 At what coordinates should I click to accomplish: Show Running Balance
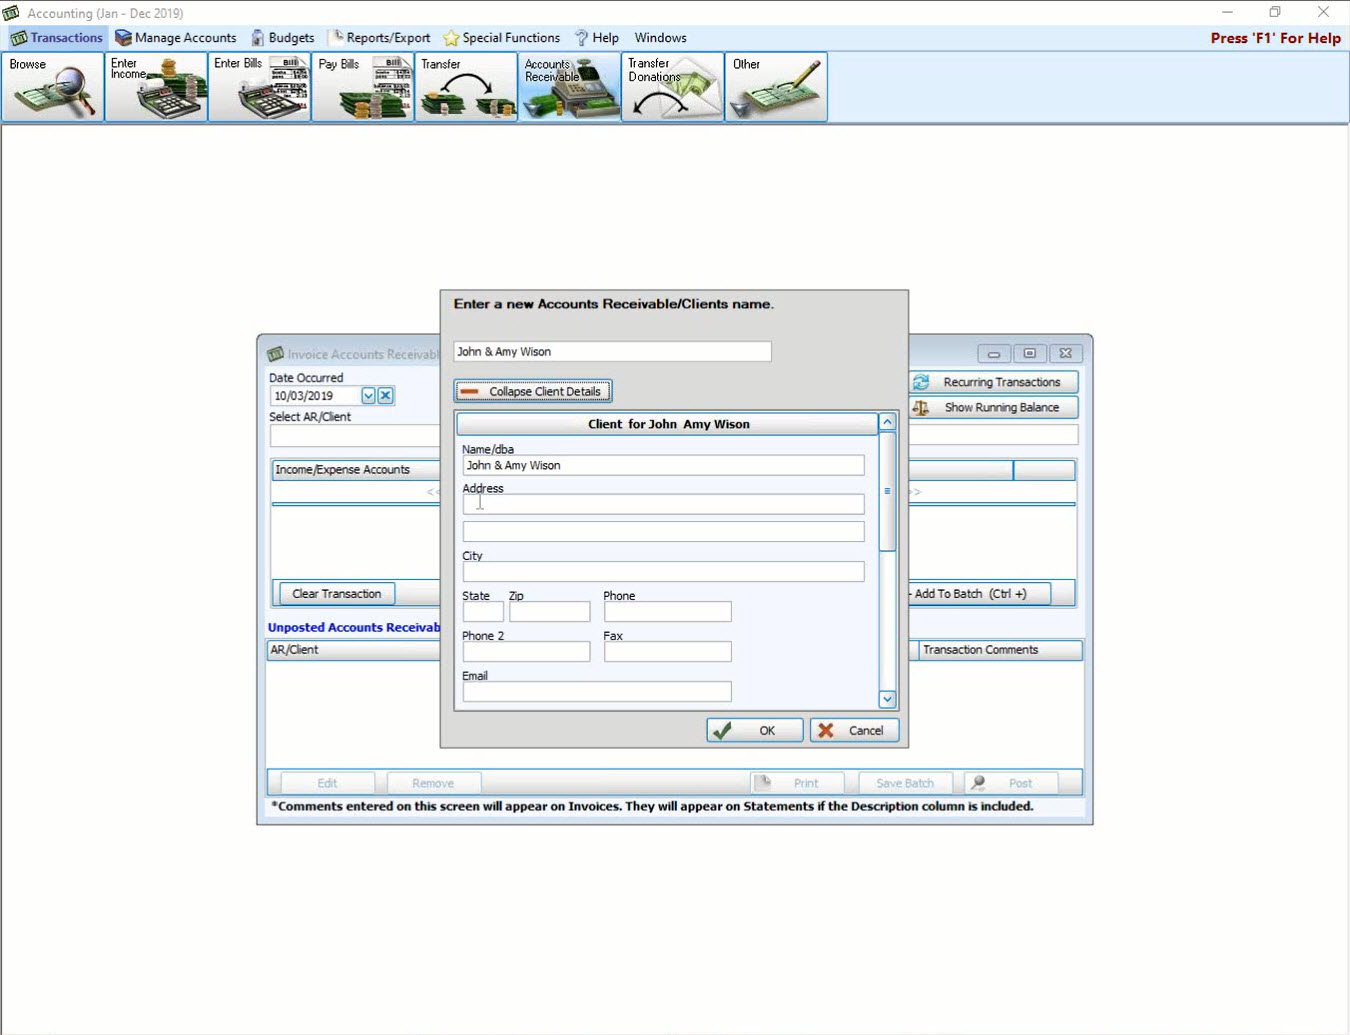993,407
